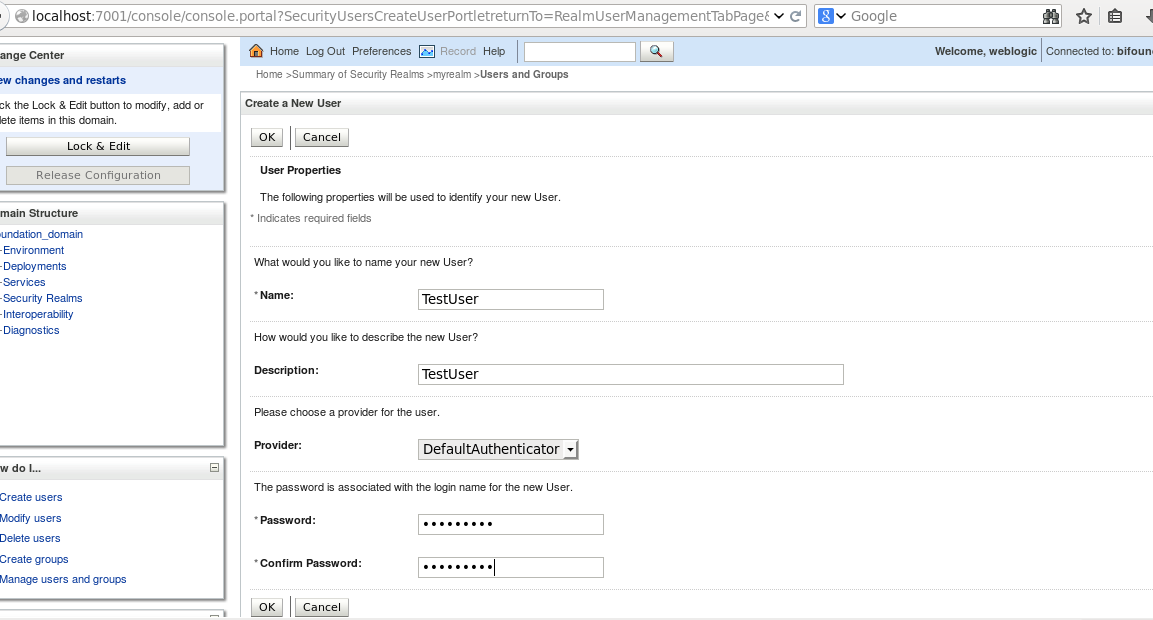The height and width of the screenshot is (620, 1153).
Task: Open the Provider DefaultAuthenticator dropdown
Action: (498, 449)
